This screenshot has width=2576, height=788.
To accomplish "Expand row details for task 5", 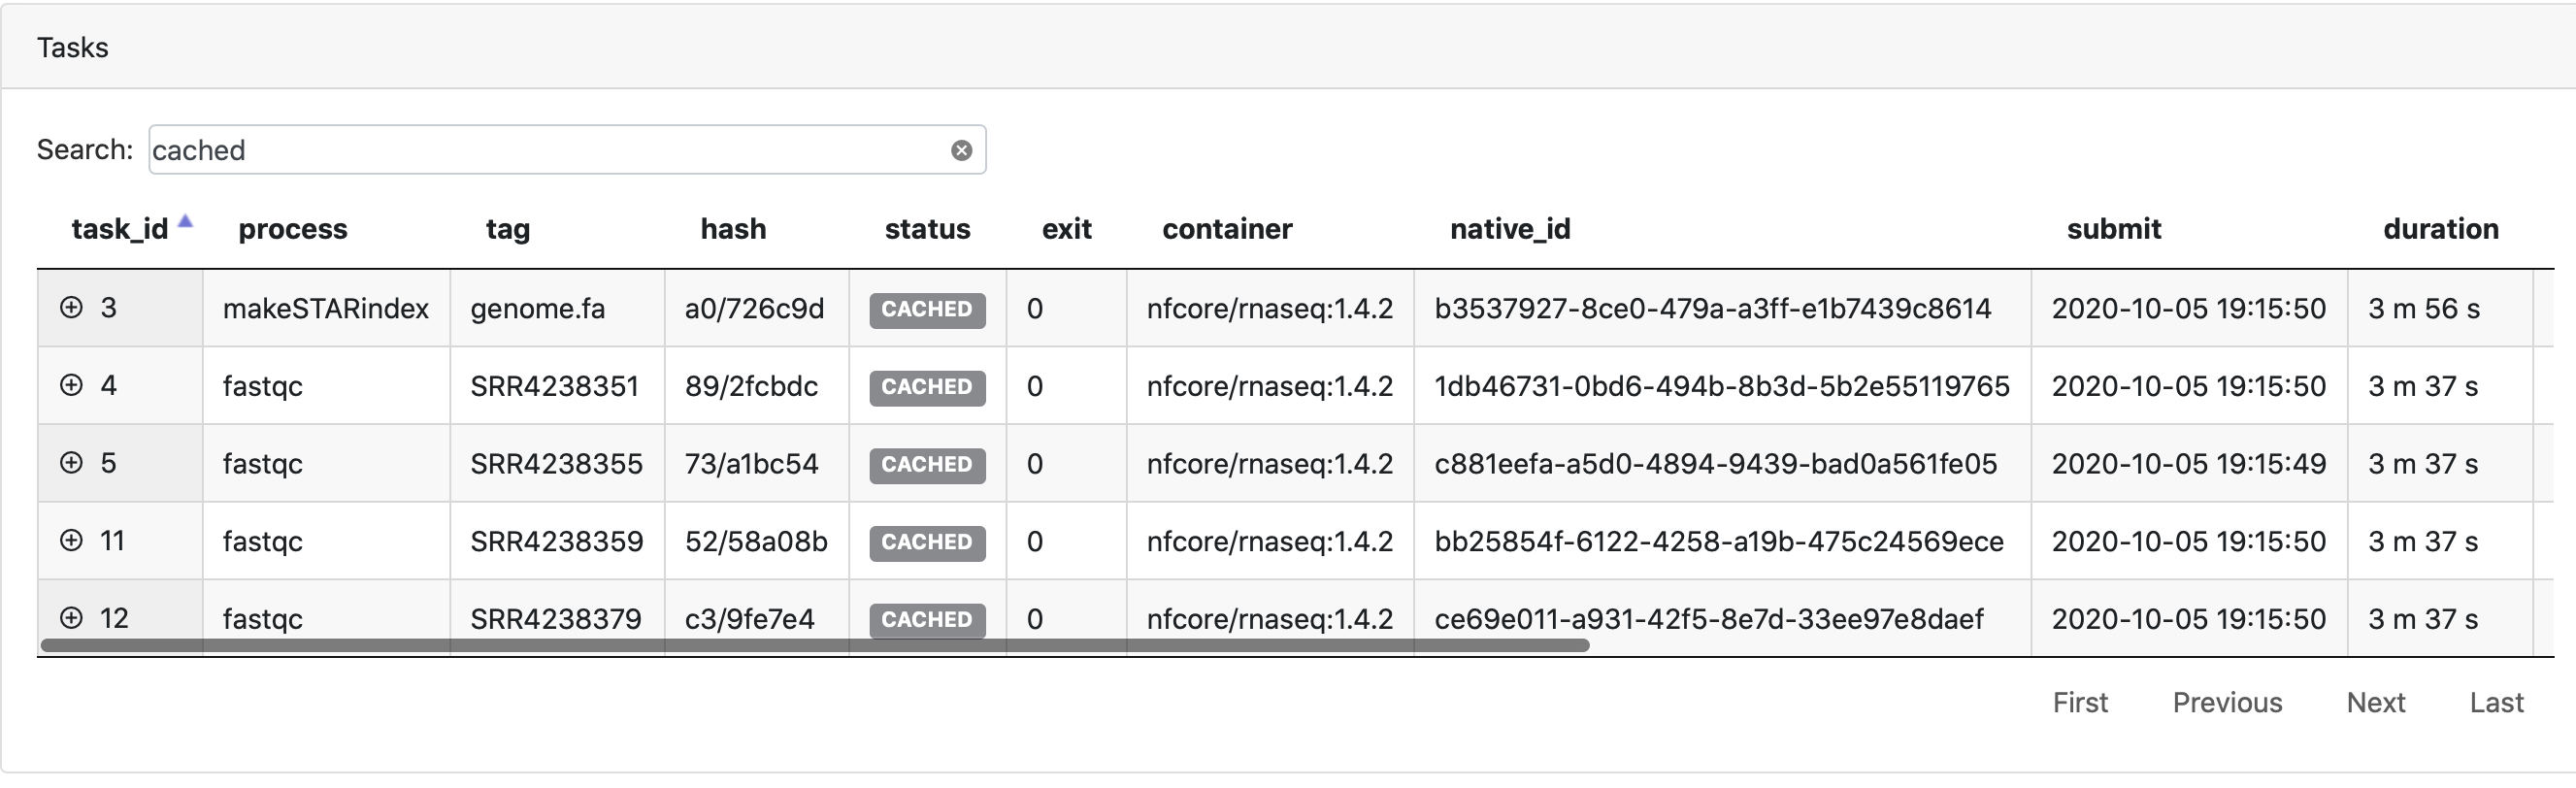I will [x=71, y=463].
